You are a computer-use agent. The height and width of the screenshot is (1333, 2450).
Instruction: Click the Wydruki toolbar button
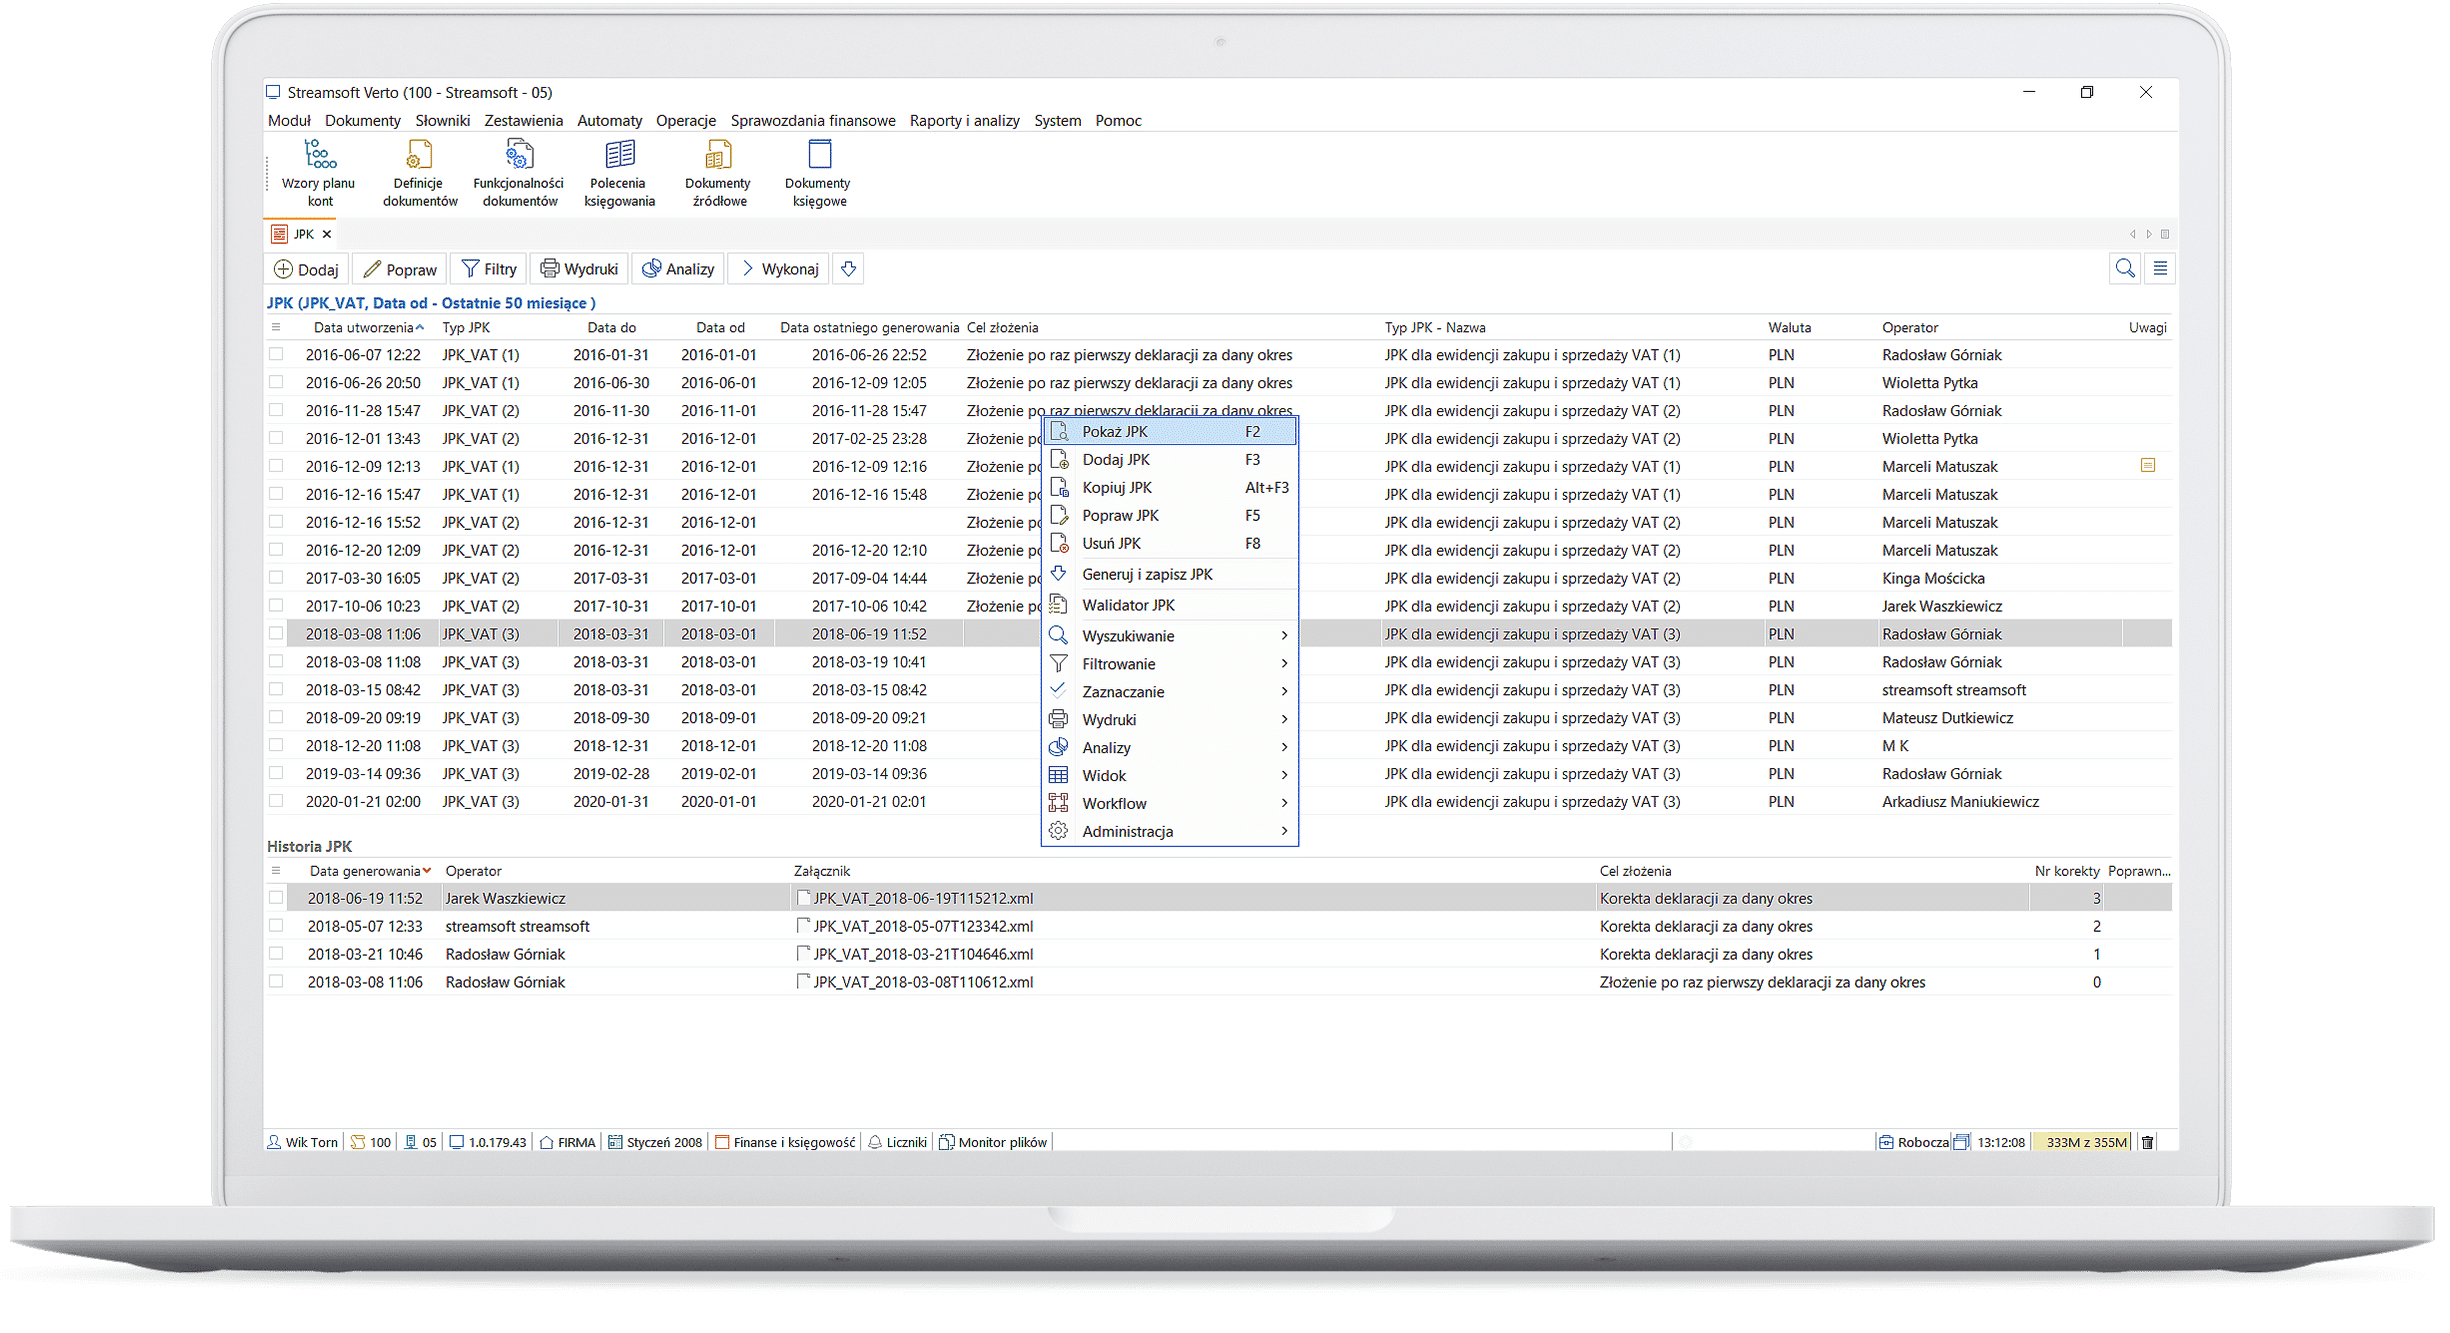pyautogui.click(x=579, y=269)
